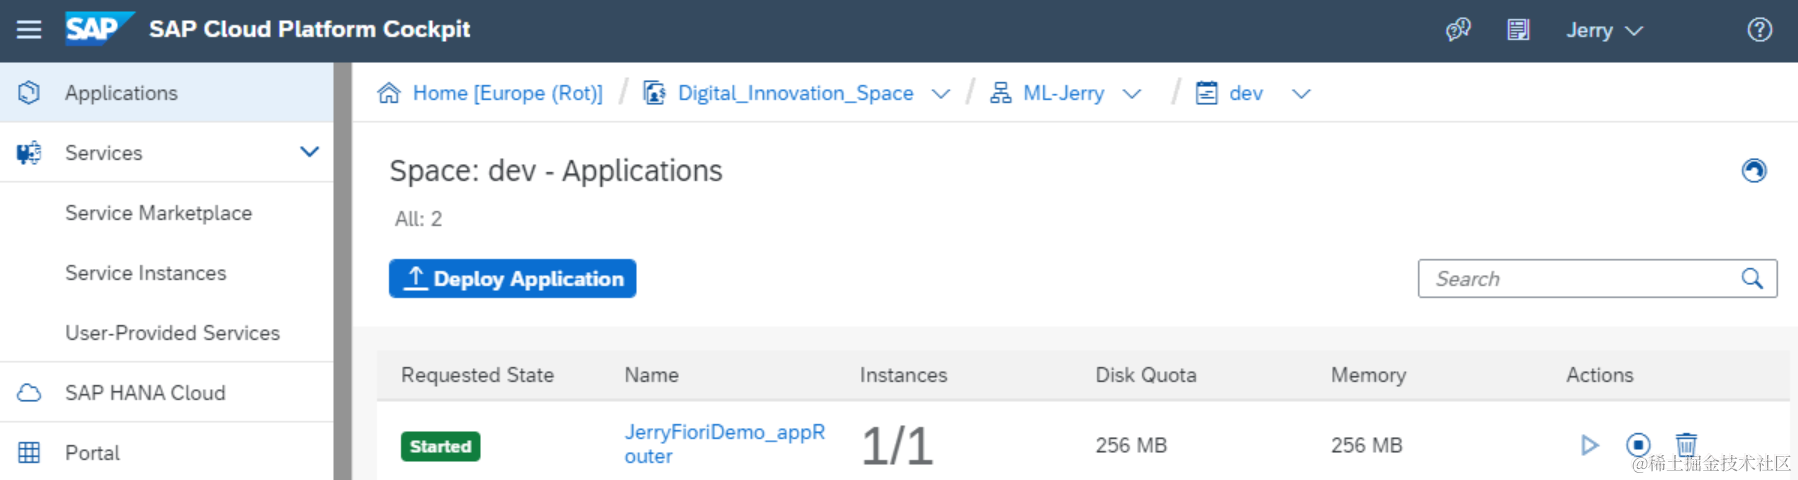
Task: Click the search magnifier icon
Action: pos(1752,279)
